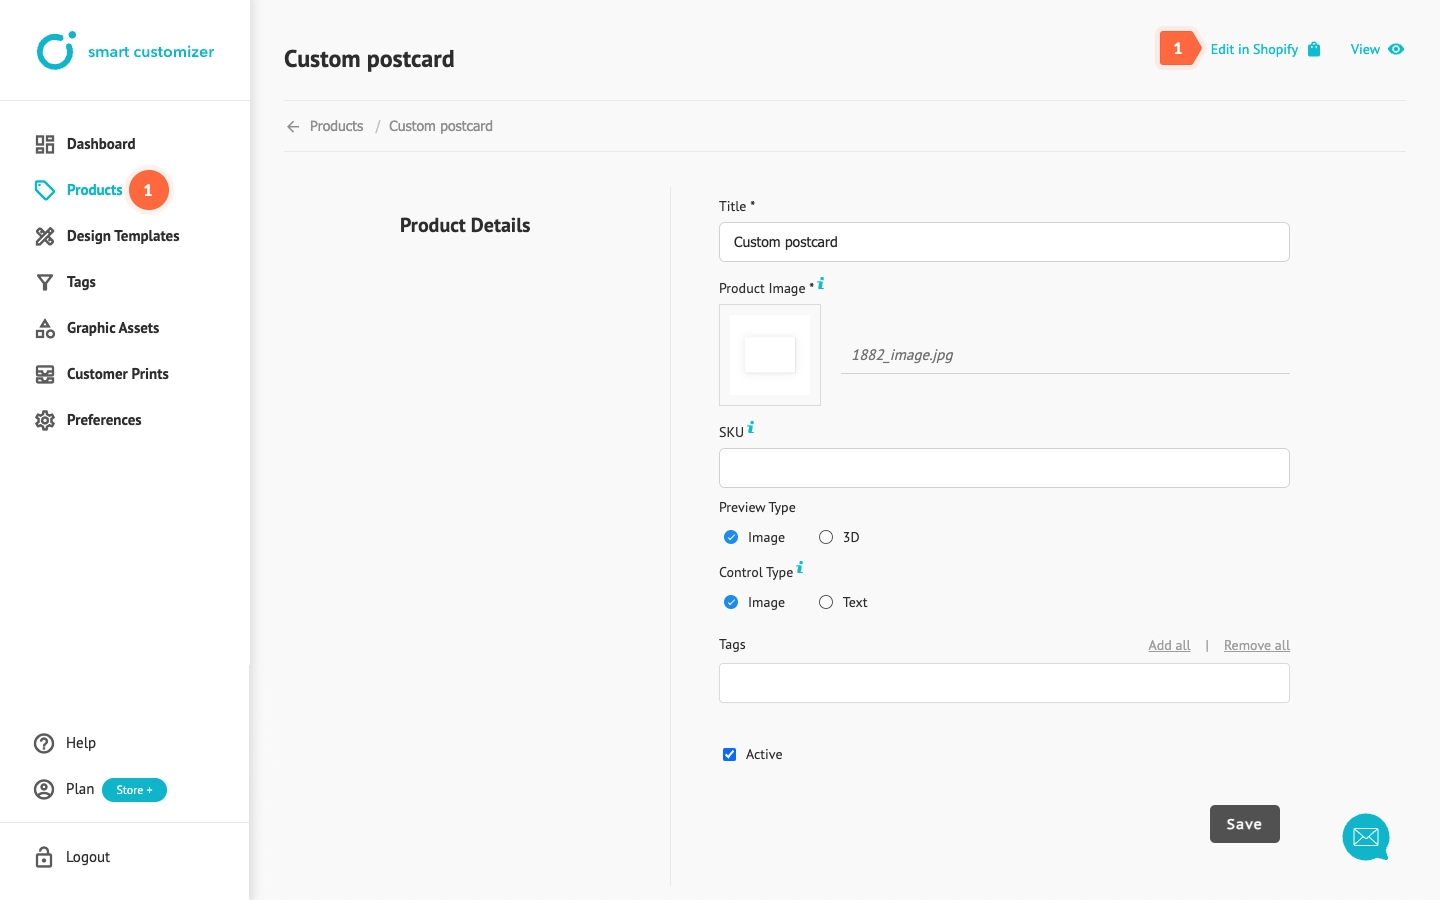Show the SKU info icon
1440x900 pixels.
[x=751, y=427]
